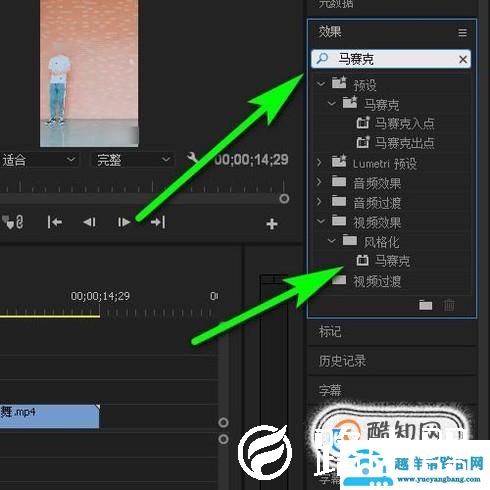Click the program monitor timecode 00;00;14;29
490x490 pixels.
point(251,160)
